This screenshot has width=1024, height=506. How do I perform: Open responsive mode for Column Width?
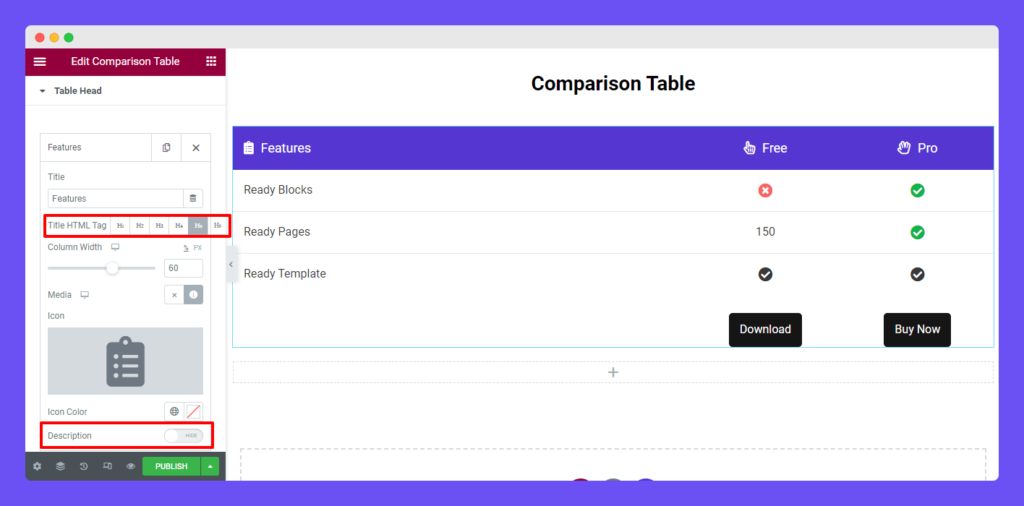click(116, 247)
